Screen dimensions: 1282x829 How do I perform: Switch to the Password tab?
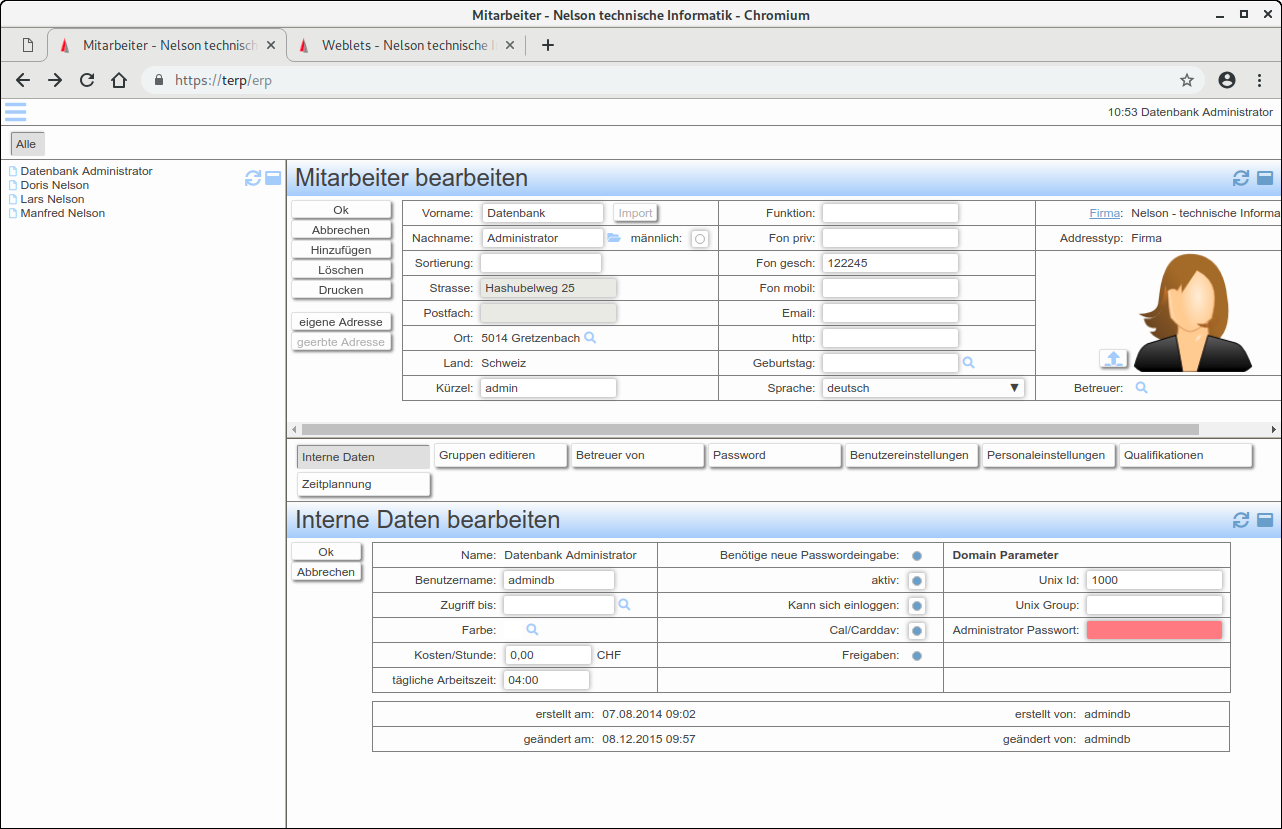pyautogui.click(x=775, y=456)
